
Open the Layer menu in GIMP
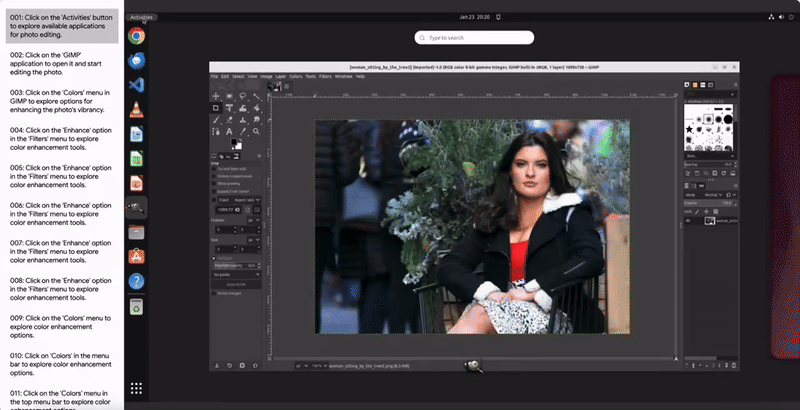pos(281,76)
